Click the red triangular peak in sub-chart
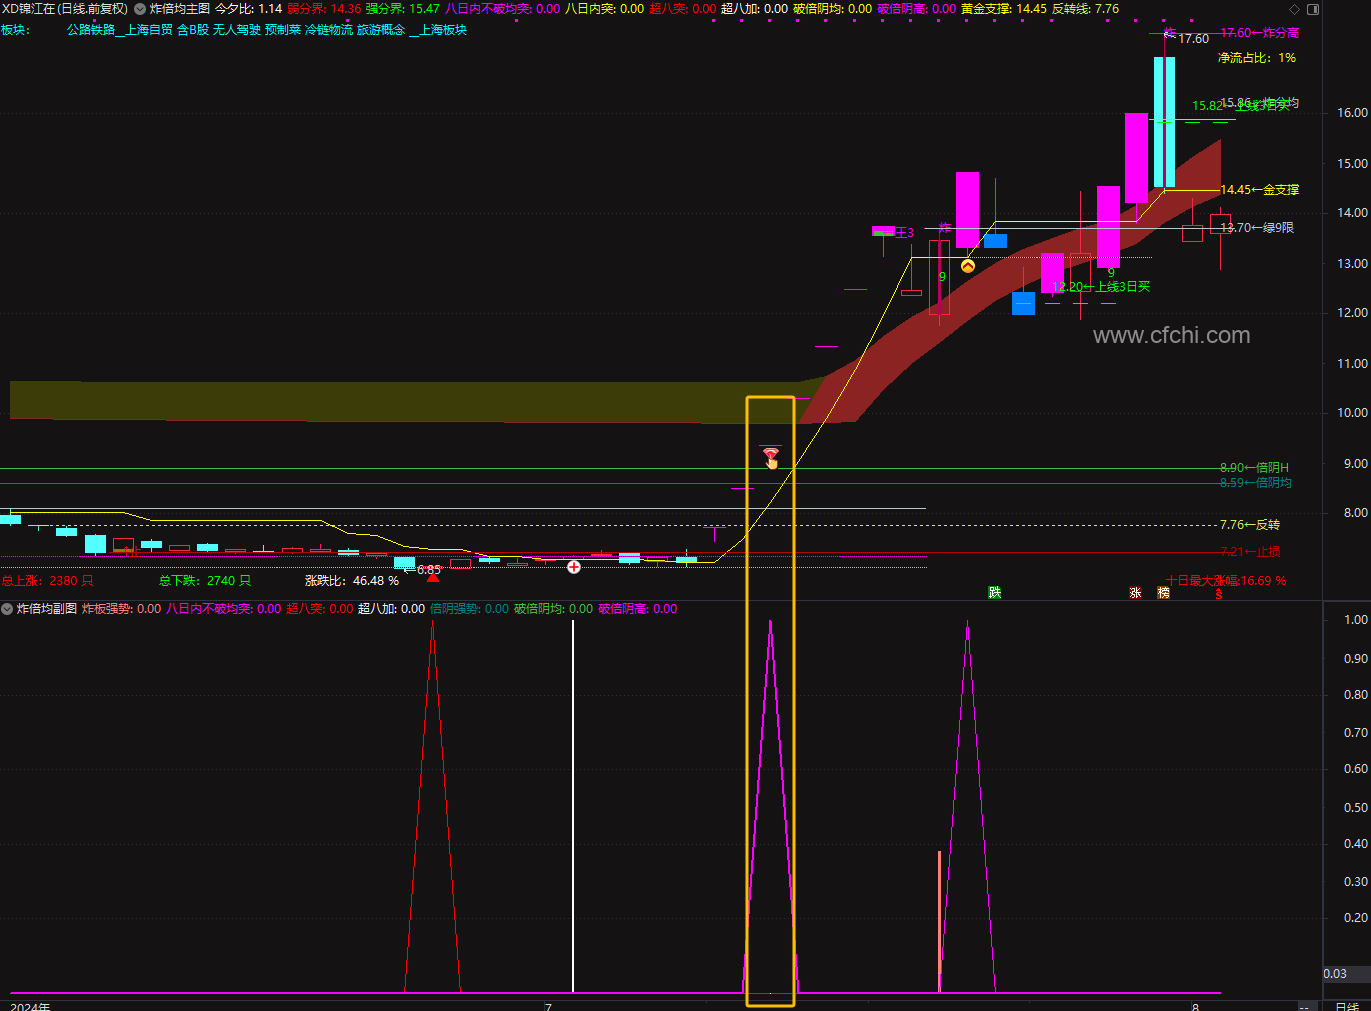The width and height of the screenshot is (1371, 1011). (432, 806)
